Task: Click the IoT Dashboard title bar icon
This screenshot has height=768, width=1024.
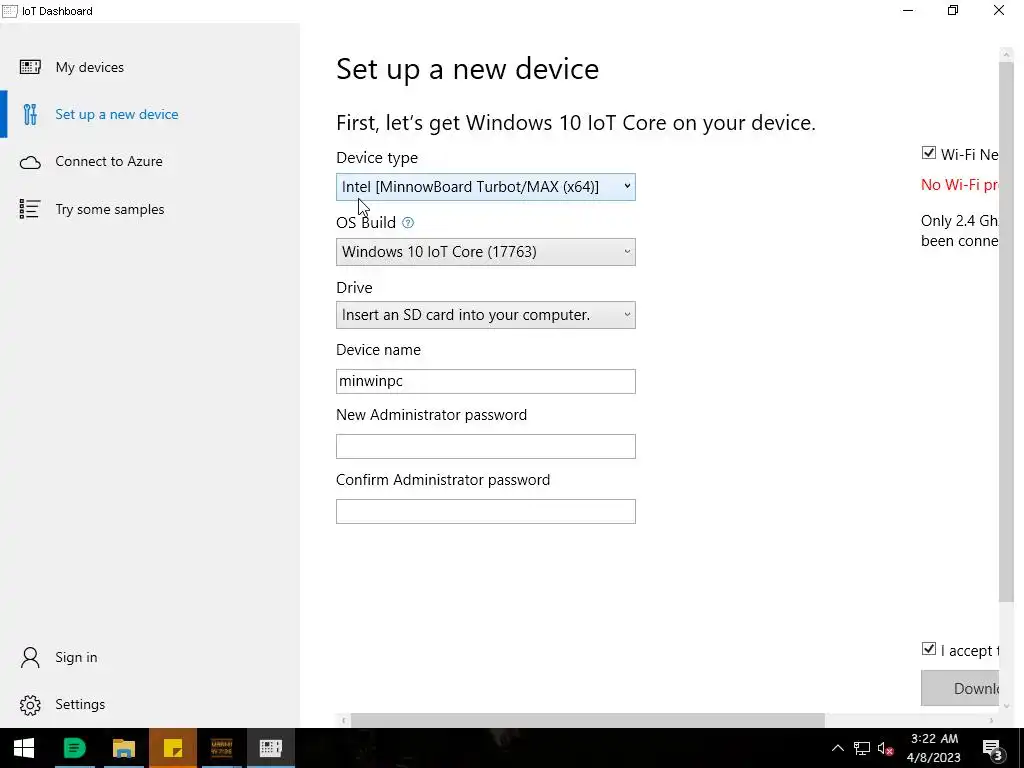Action: pos(10,11)
